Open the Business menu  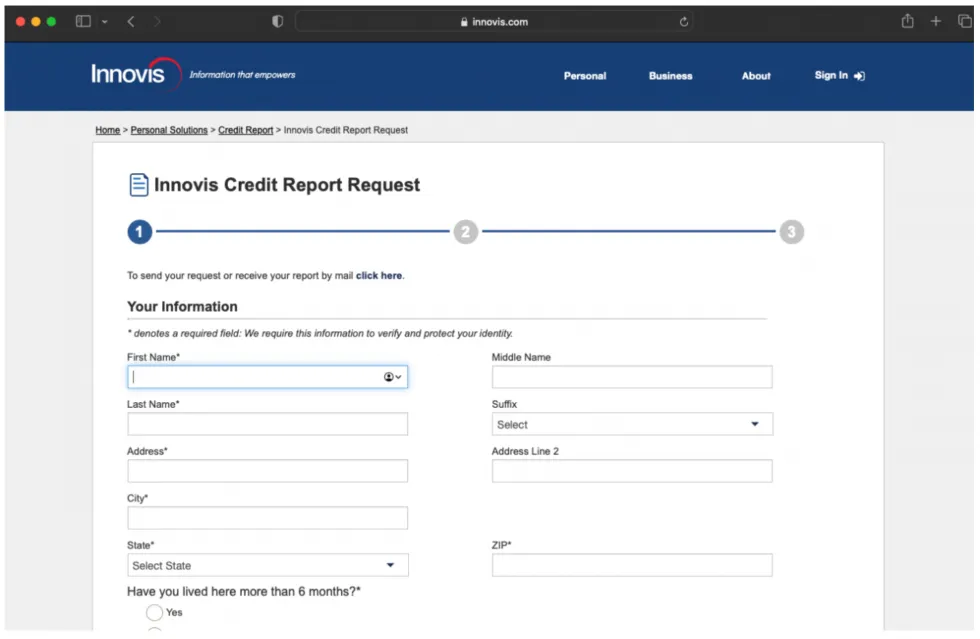[x=670, y=76]
